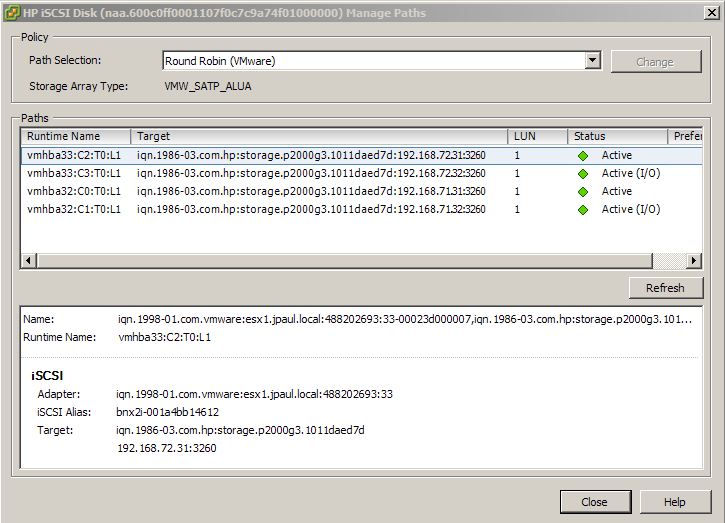Click the Adapter iqn value under iSCSI

(254, 394)
